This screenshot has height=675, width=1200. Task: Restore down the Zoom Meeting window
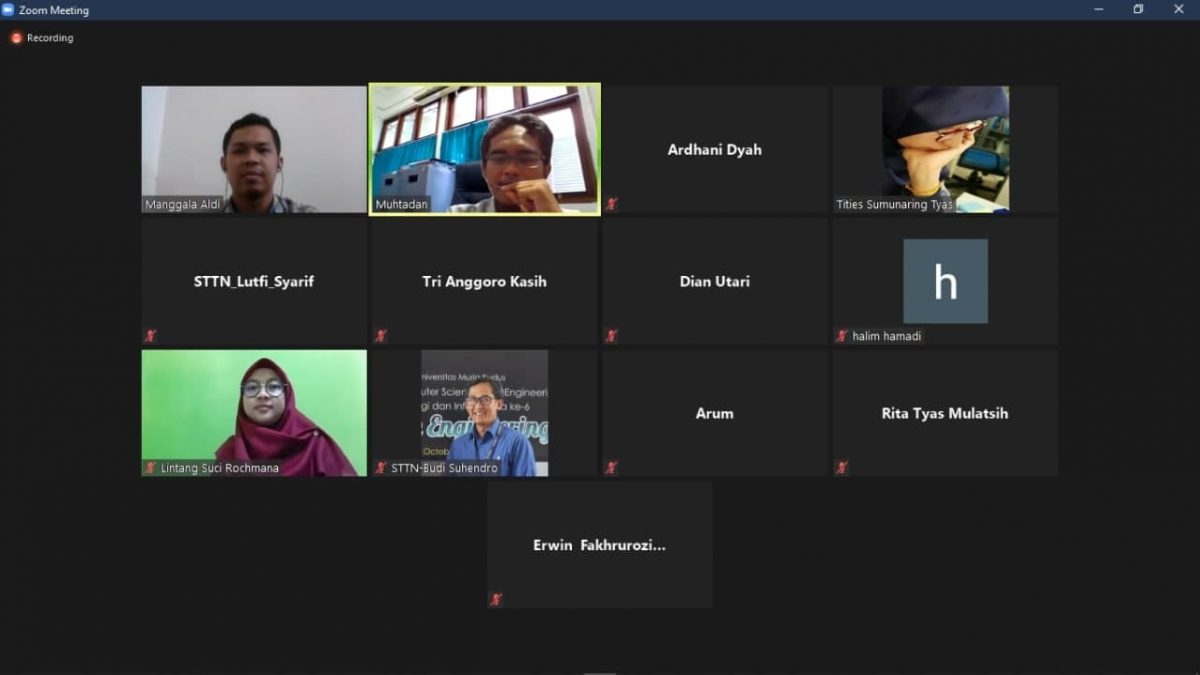coord(1138,10)
